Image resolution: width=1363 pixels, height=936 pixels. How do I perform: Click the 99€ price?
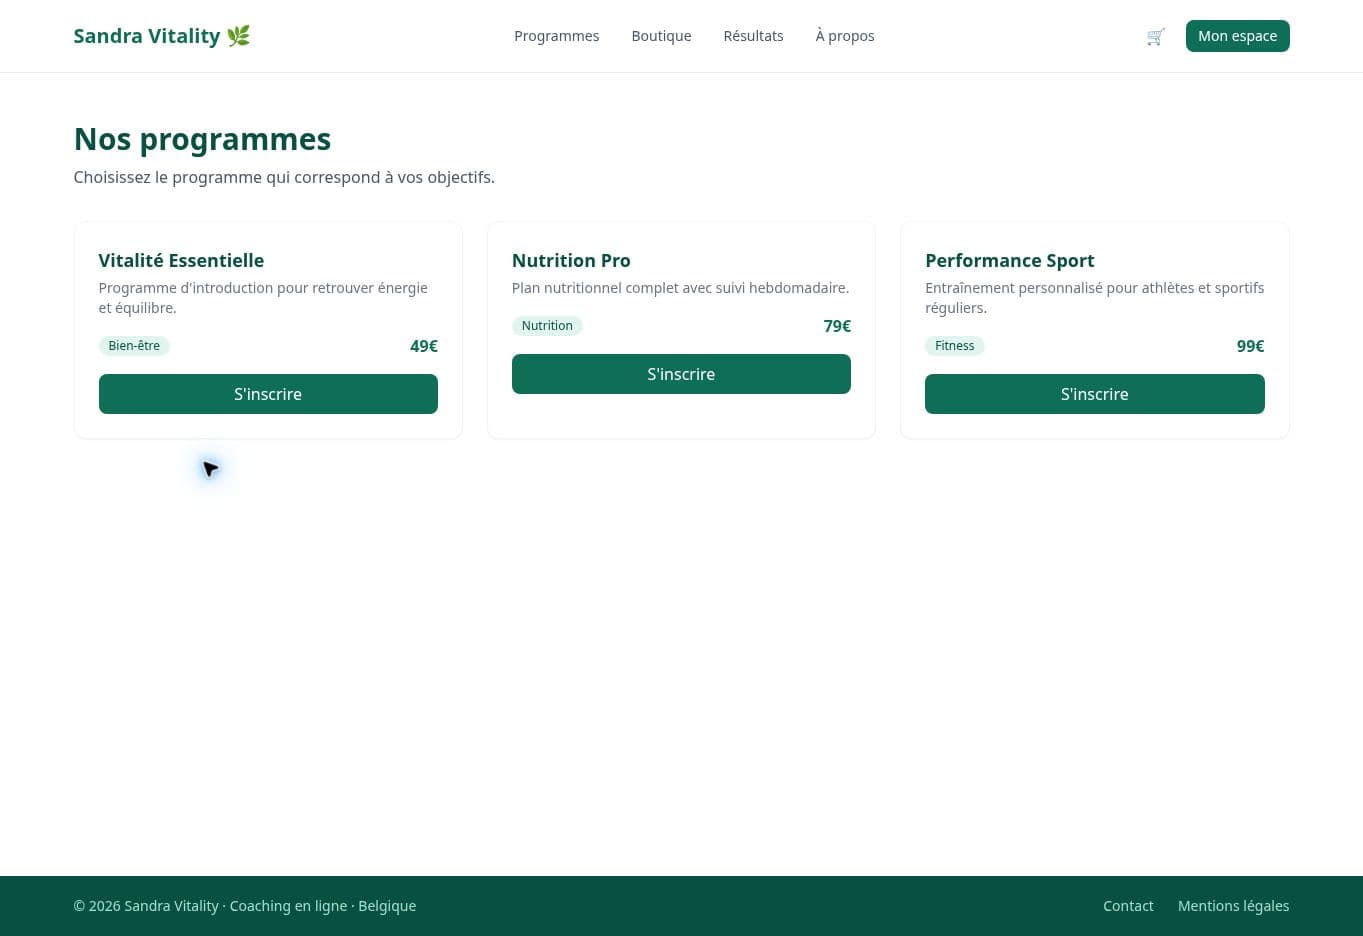(1250, 346)
